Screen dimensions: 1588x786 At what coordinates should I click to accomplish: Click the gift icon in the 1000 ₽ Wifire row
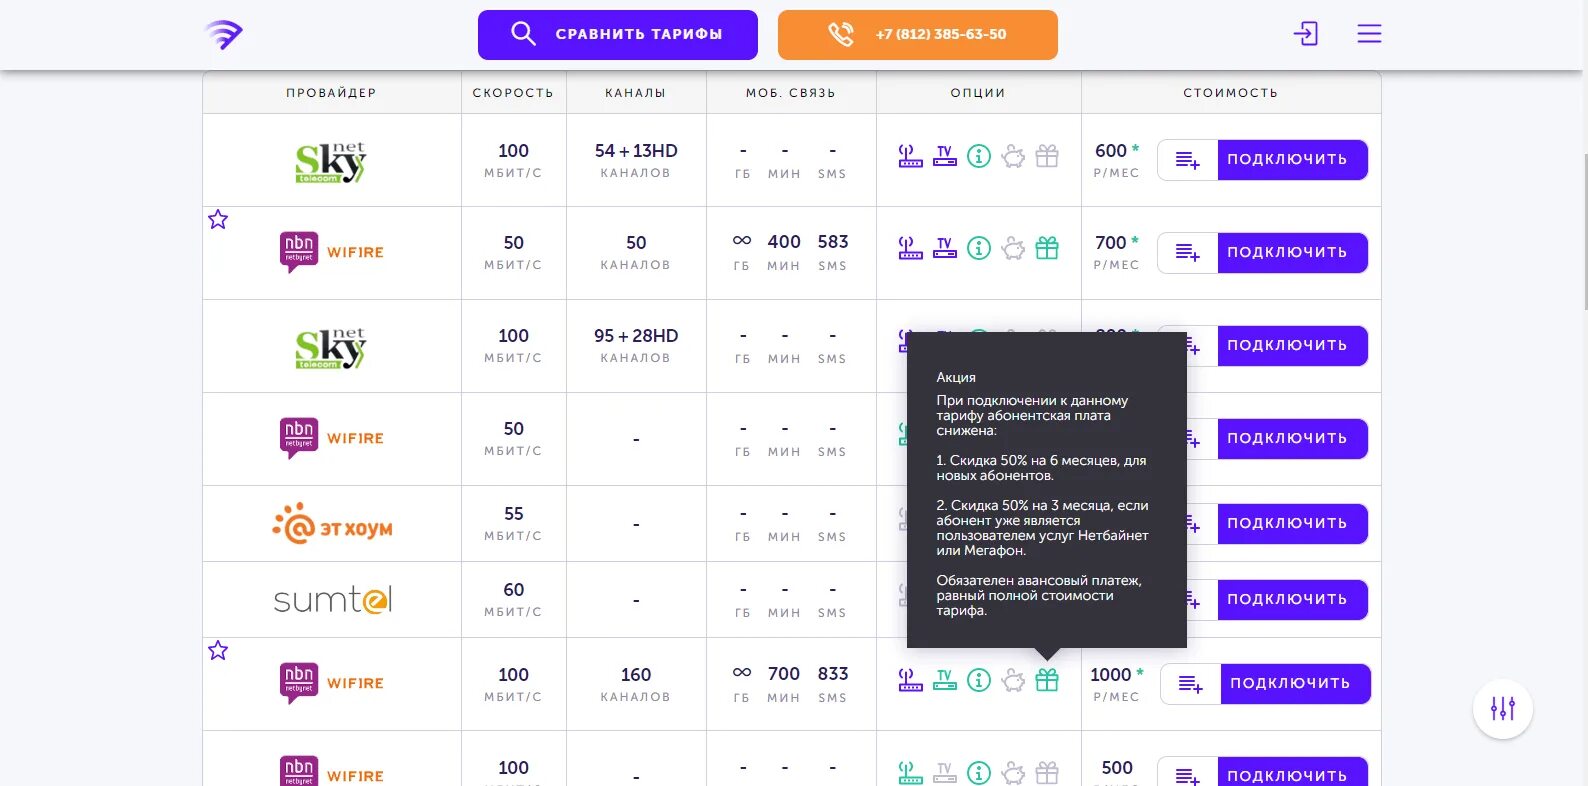1047,680
